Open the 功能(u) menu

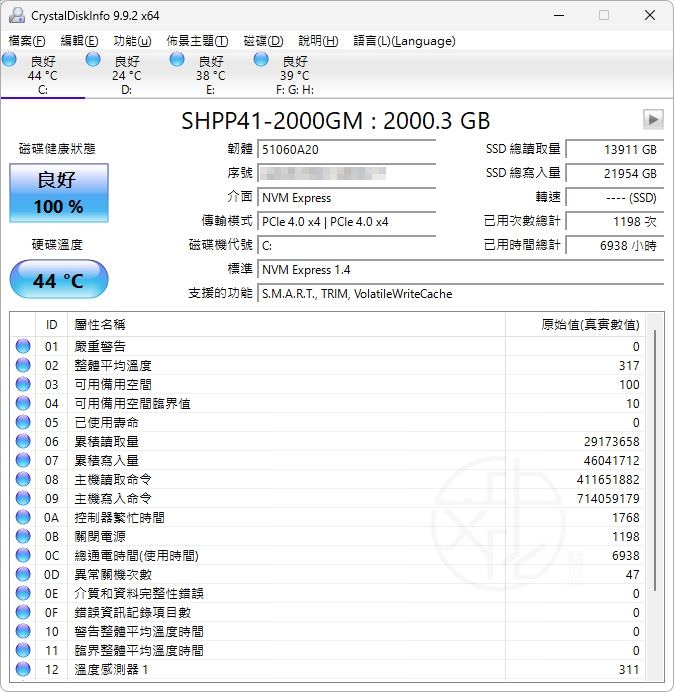pyautogui.click(x=132, y=41)
